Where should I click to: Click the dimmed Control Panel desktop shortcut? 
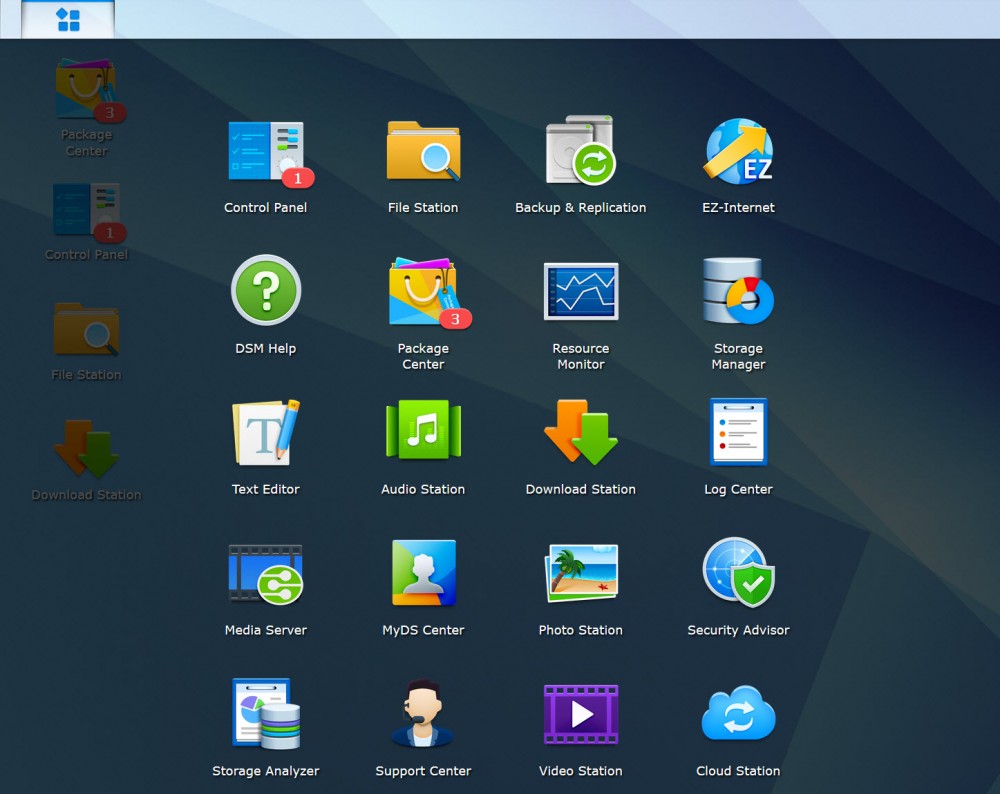[86, 222]
